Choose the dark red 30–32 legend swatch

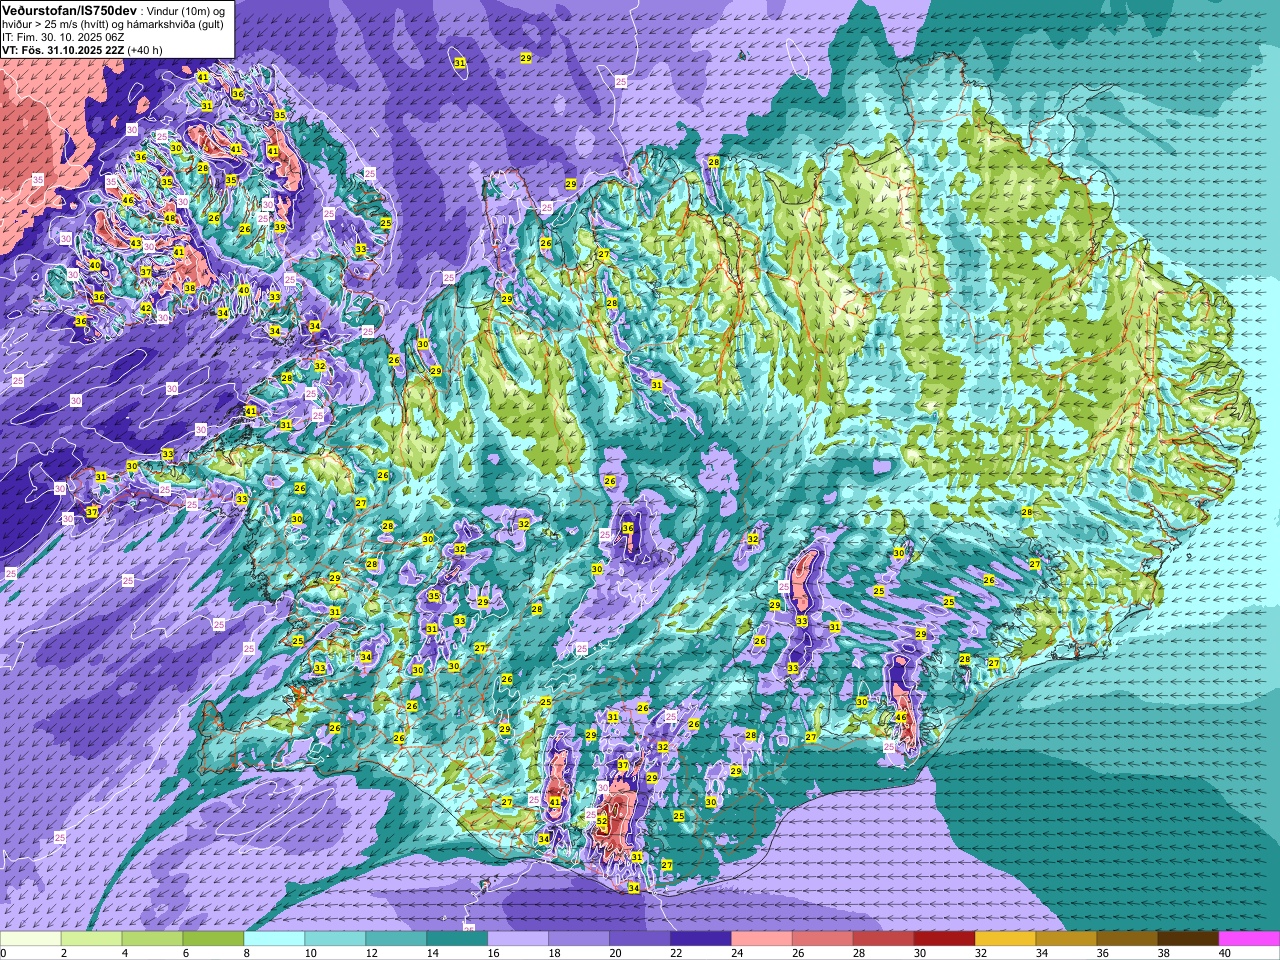(x=946, y=939)
